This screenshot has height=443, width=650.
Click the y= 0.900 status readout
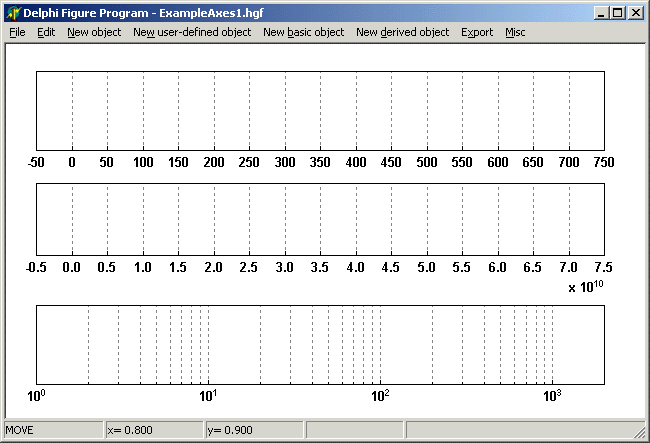[255, 430]
